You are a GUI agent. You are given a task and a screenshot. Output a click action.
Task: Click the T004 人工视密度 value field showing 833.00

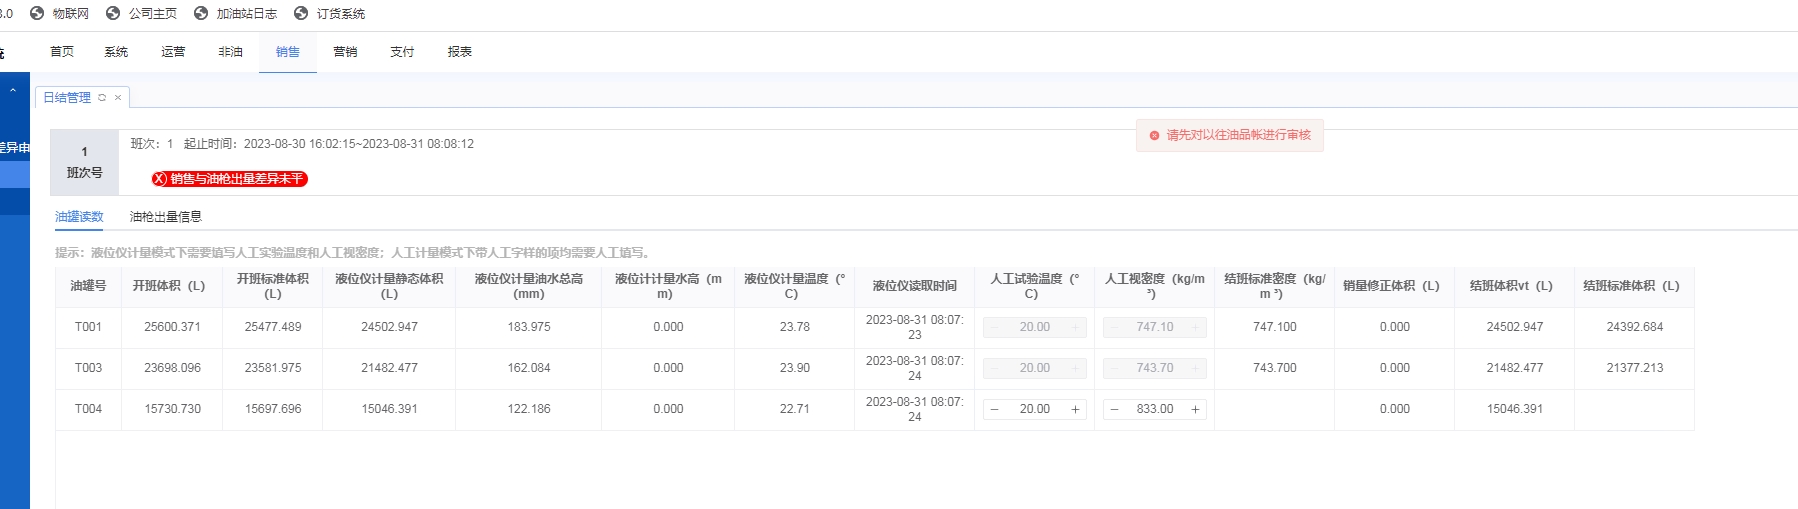tap(1154, 409)
